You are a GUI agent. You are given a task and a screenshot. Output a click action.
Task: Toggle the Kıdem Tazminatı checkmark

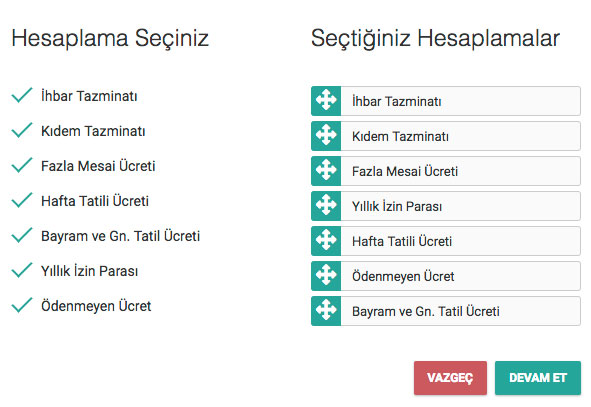[x=22, y=130]
